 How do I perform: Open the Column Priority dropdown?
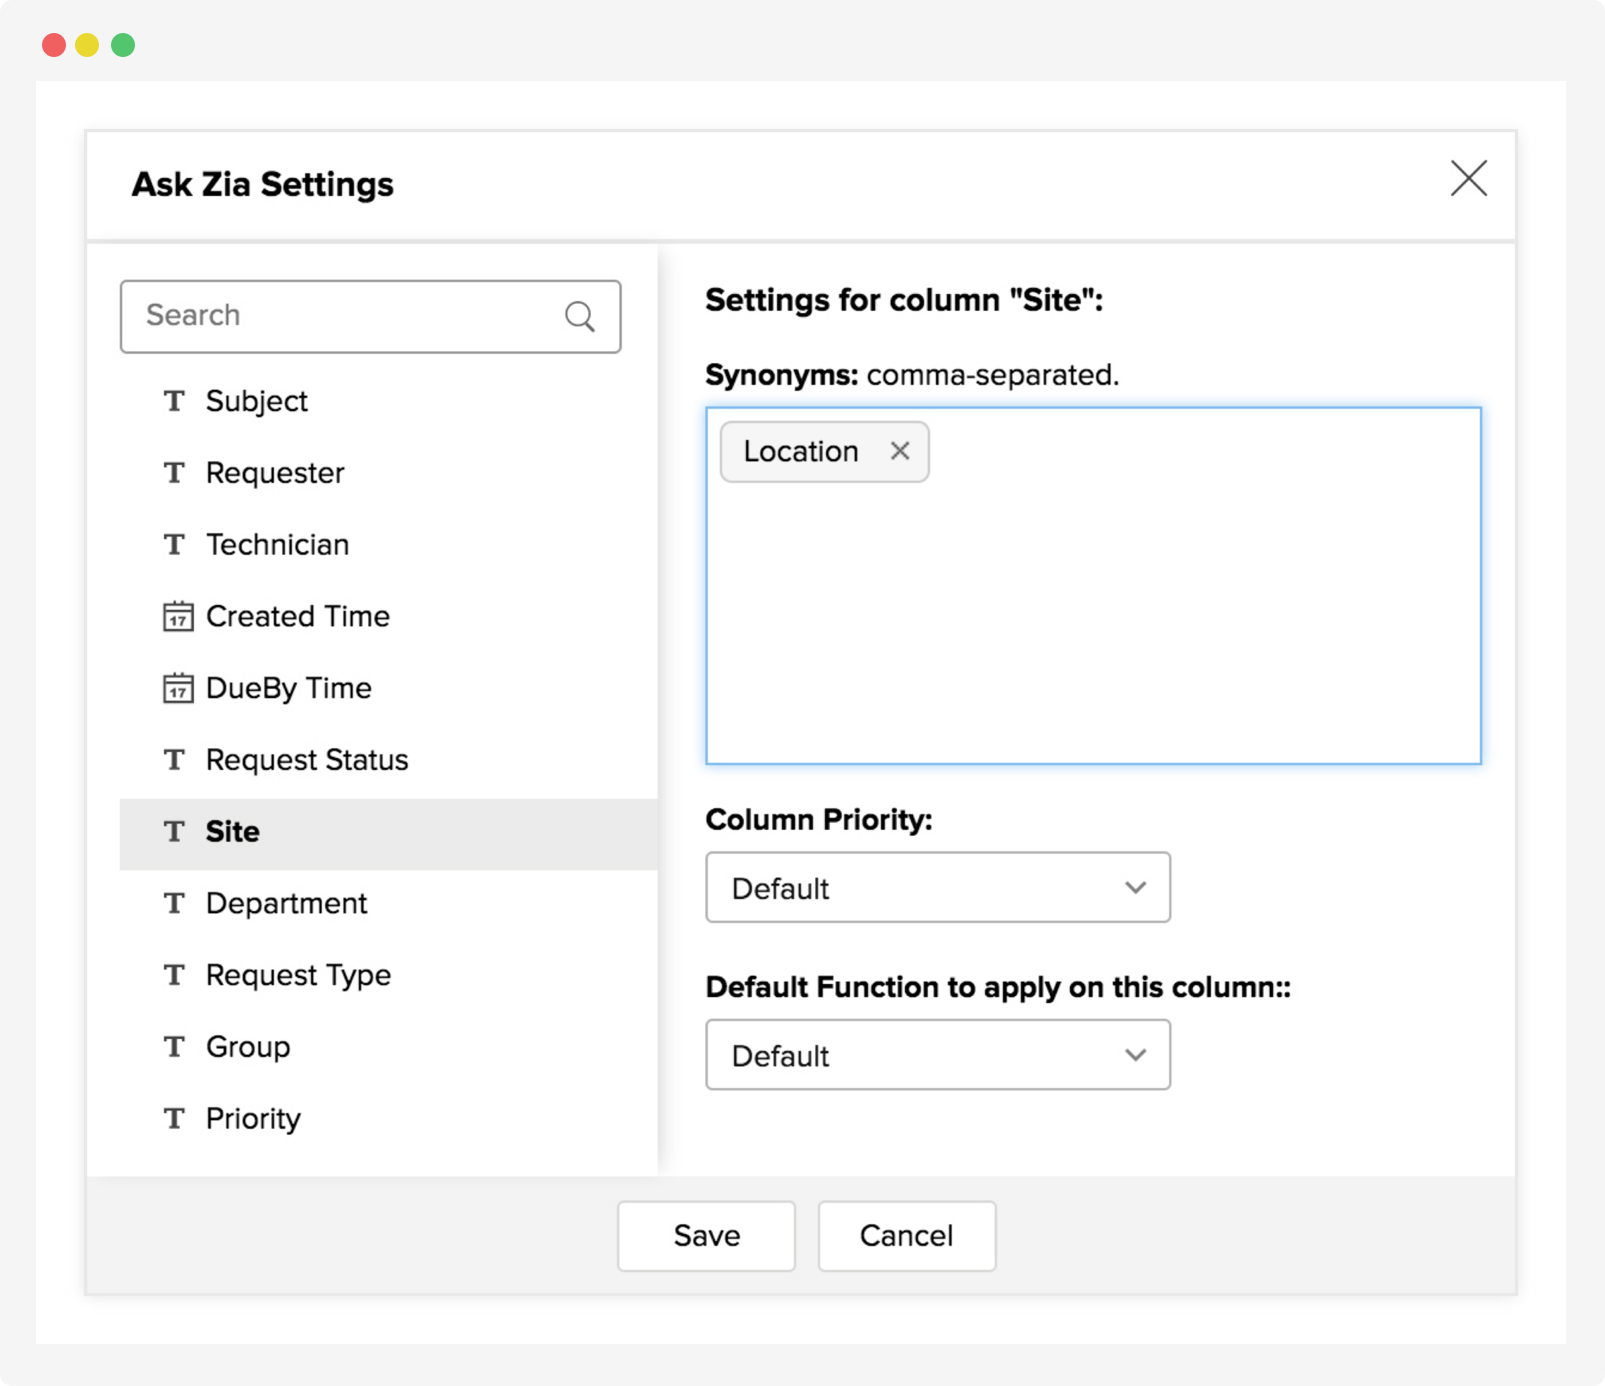click(x=937, y=887)
